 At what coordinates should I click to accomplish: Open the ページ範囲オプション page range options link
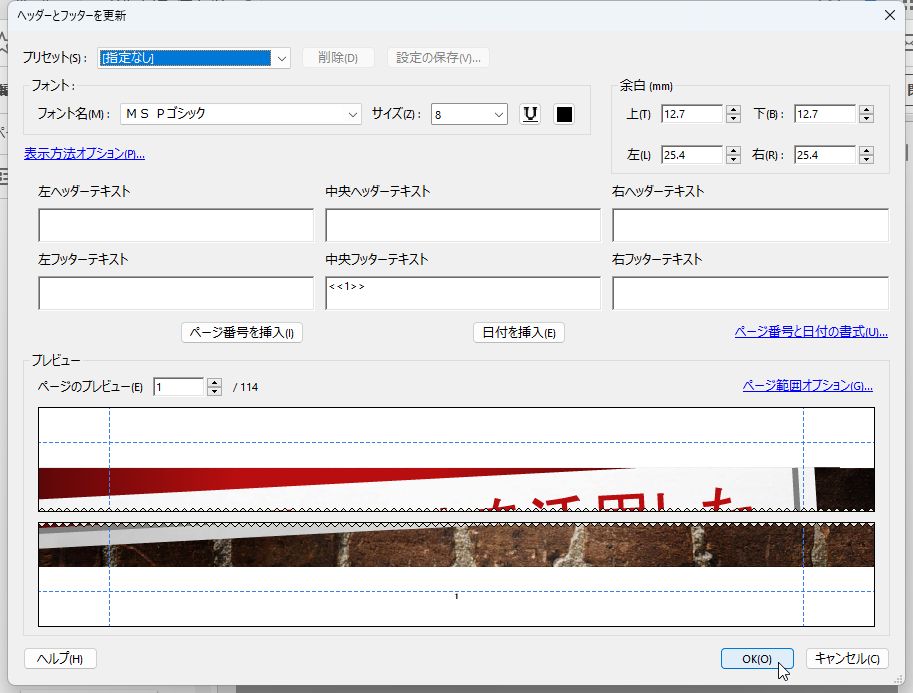[808, 385]
